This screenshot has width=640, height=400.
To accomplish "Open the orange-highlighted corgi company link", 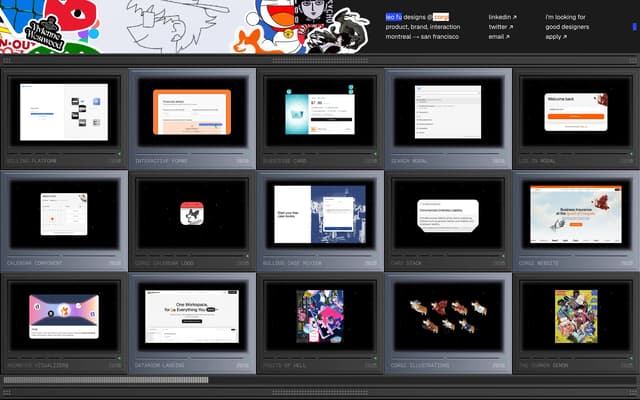I will click(x=441, y=17).
